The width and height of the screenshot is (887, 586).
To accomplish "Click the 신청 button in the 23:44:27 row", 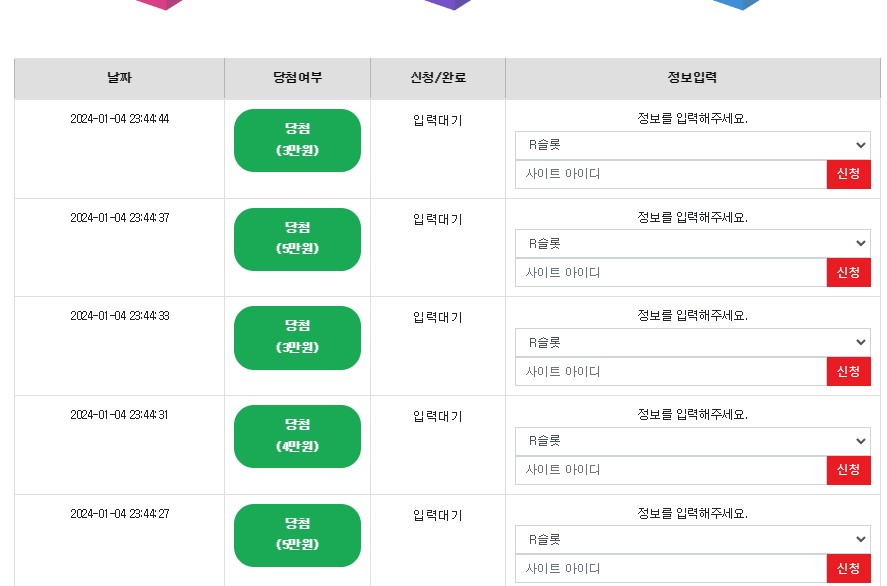I will [849, 568].
